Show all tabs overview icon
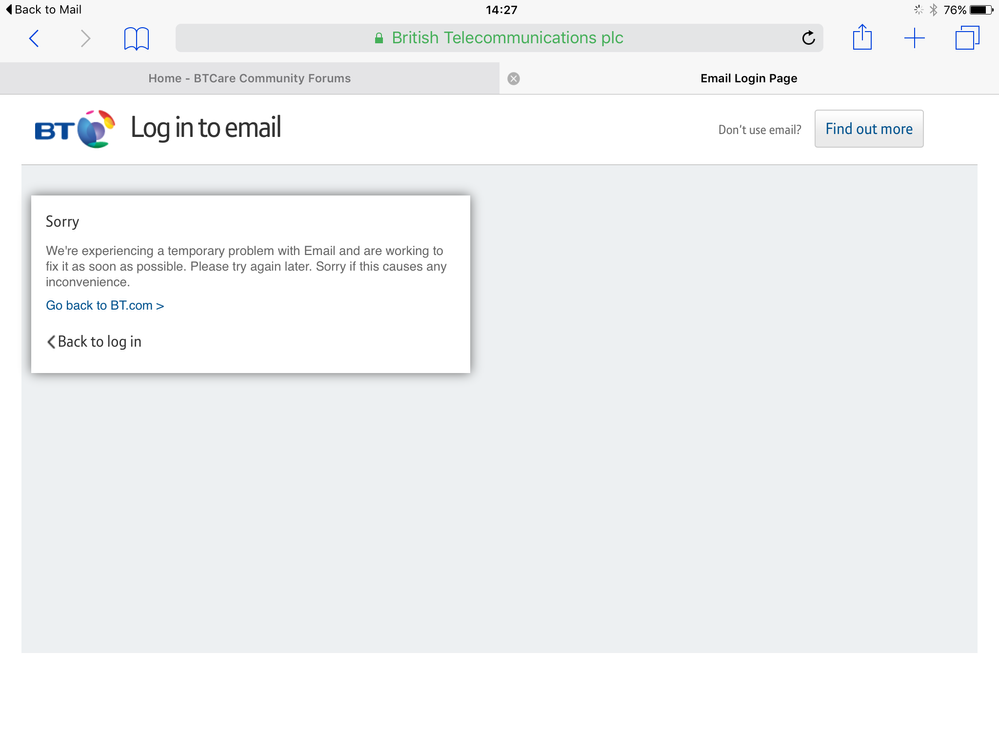 point(966,39)
